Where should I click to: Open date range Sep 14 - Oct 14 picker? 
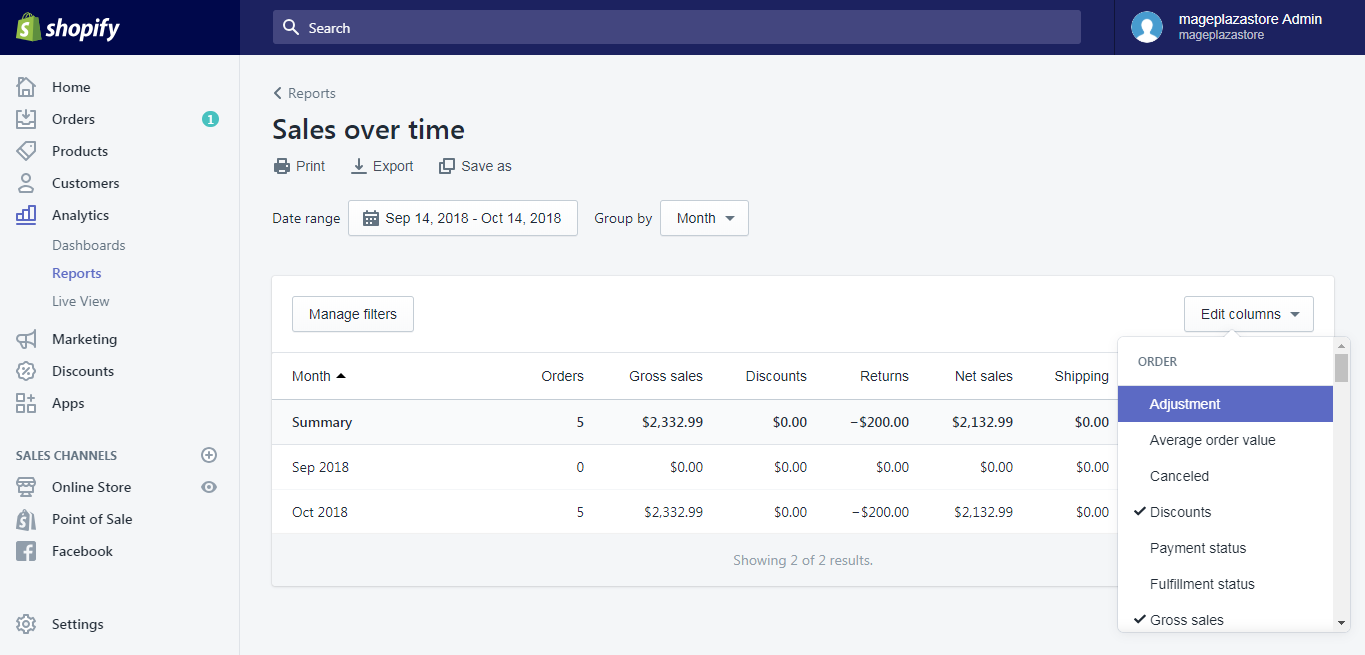coord(463,218)
